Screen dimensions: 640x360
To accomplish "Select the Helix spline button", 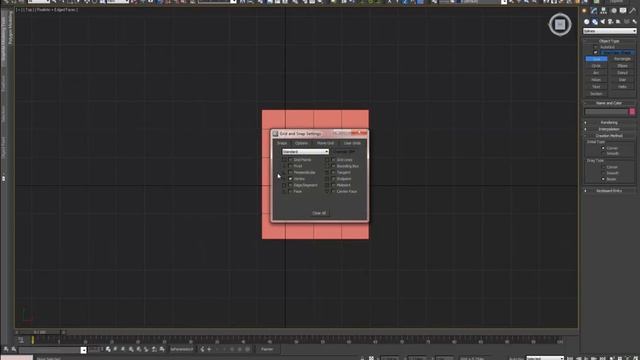I will (x=622, y=87).
